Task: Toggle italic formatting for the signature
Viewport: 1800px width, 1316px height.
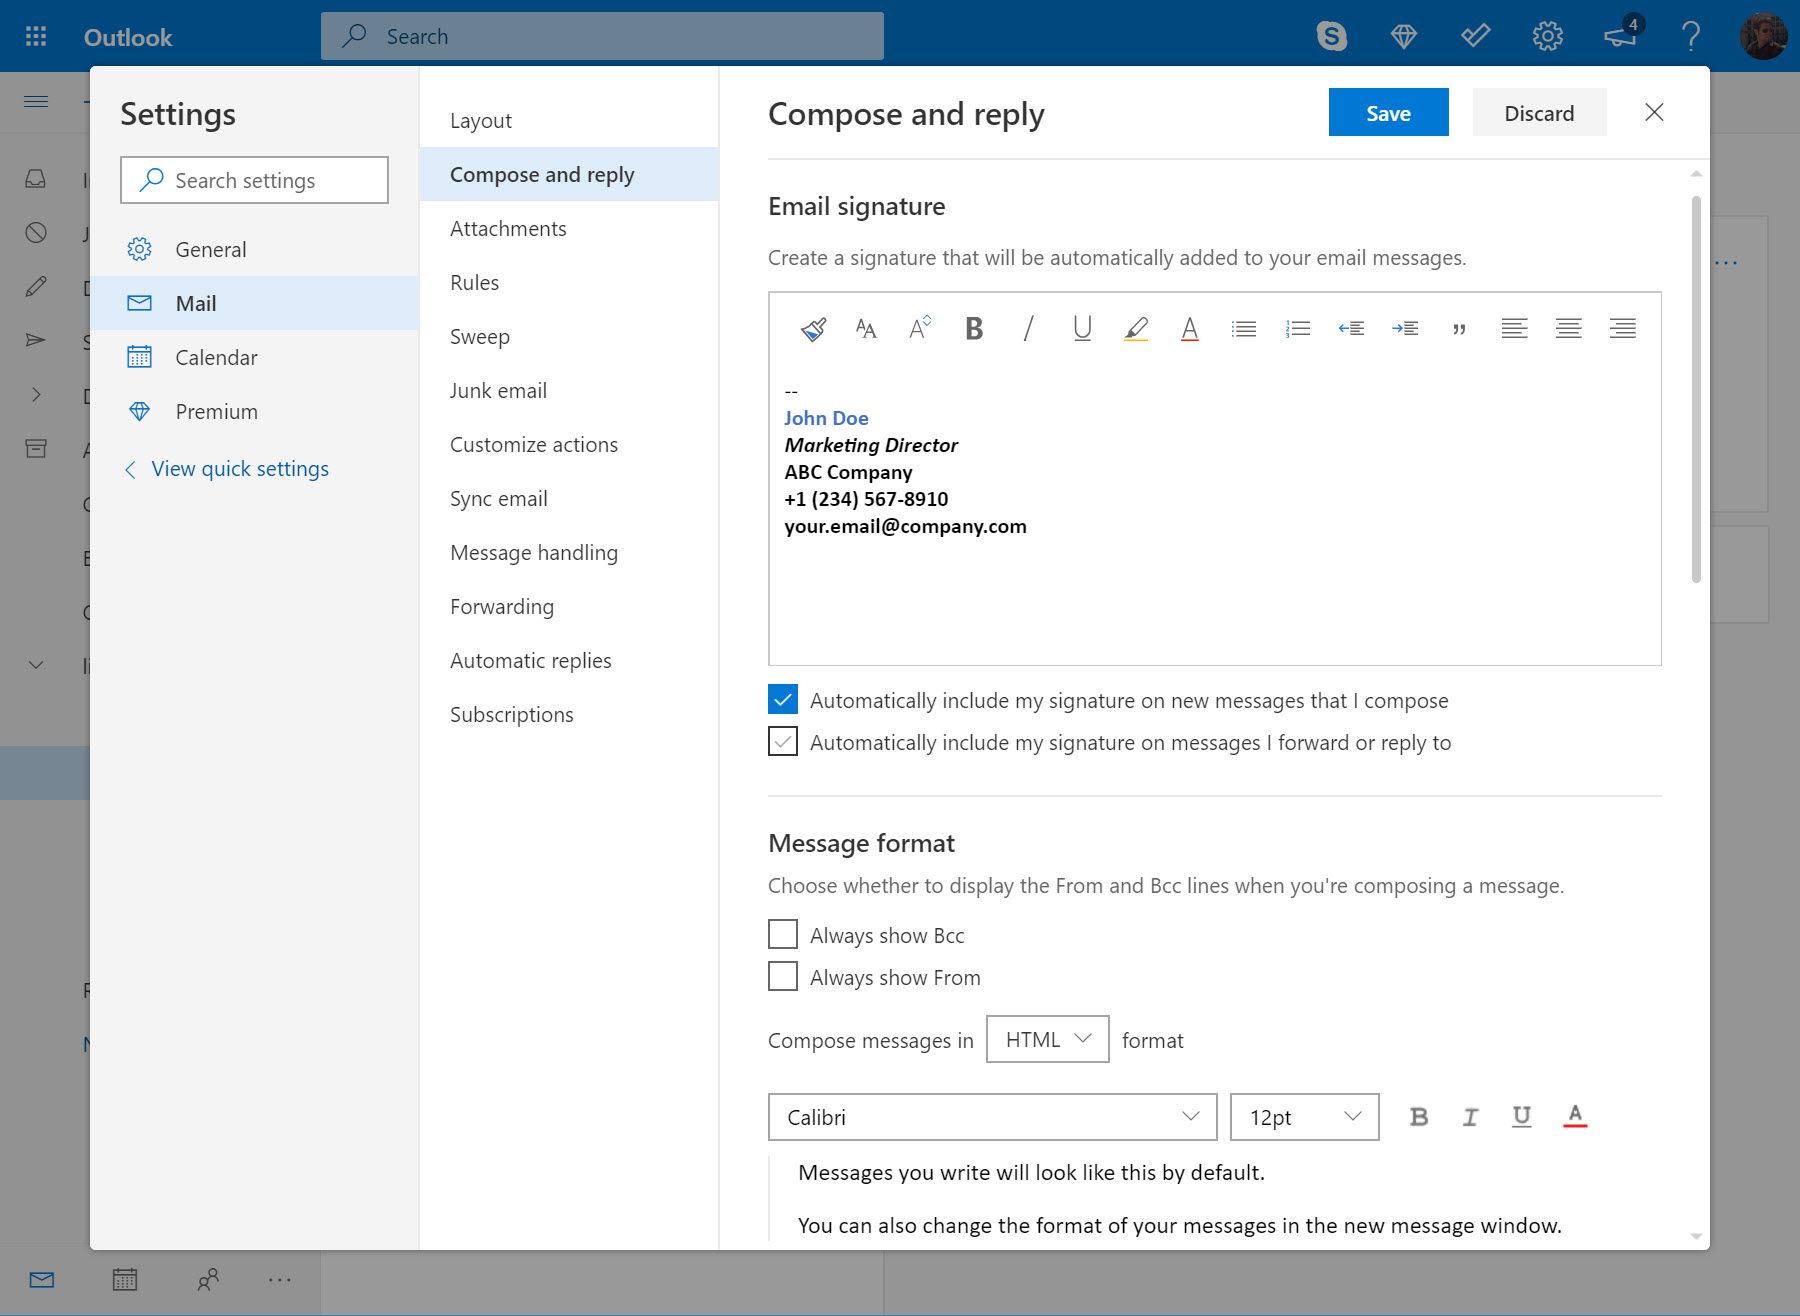Action: 1027,328
